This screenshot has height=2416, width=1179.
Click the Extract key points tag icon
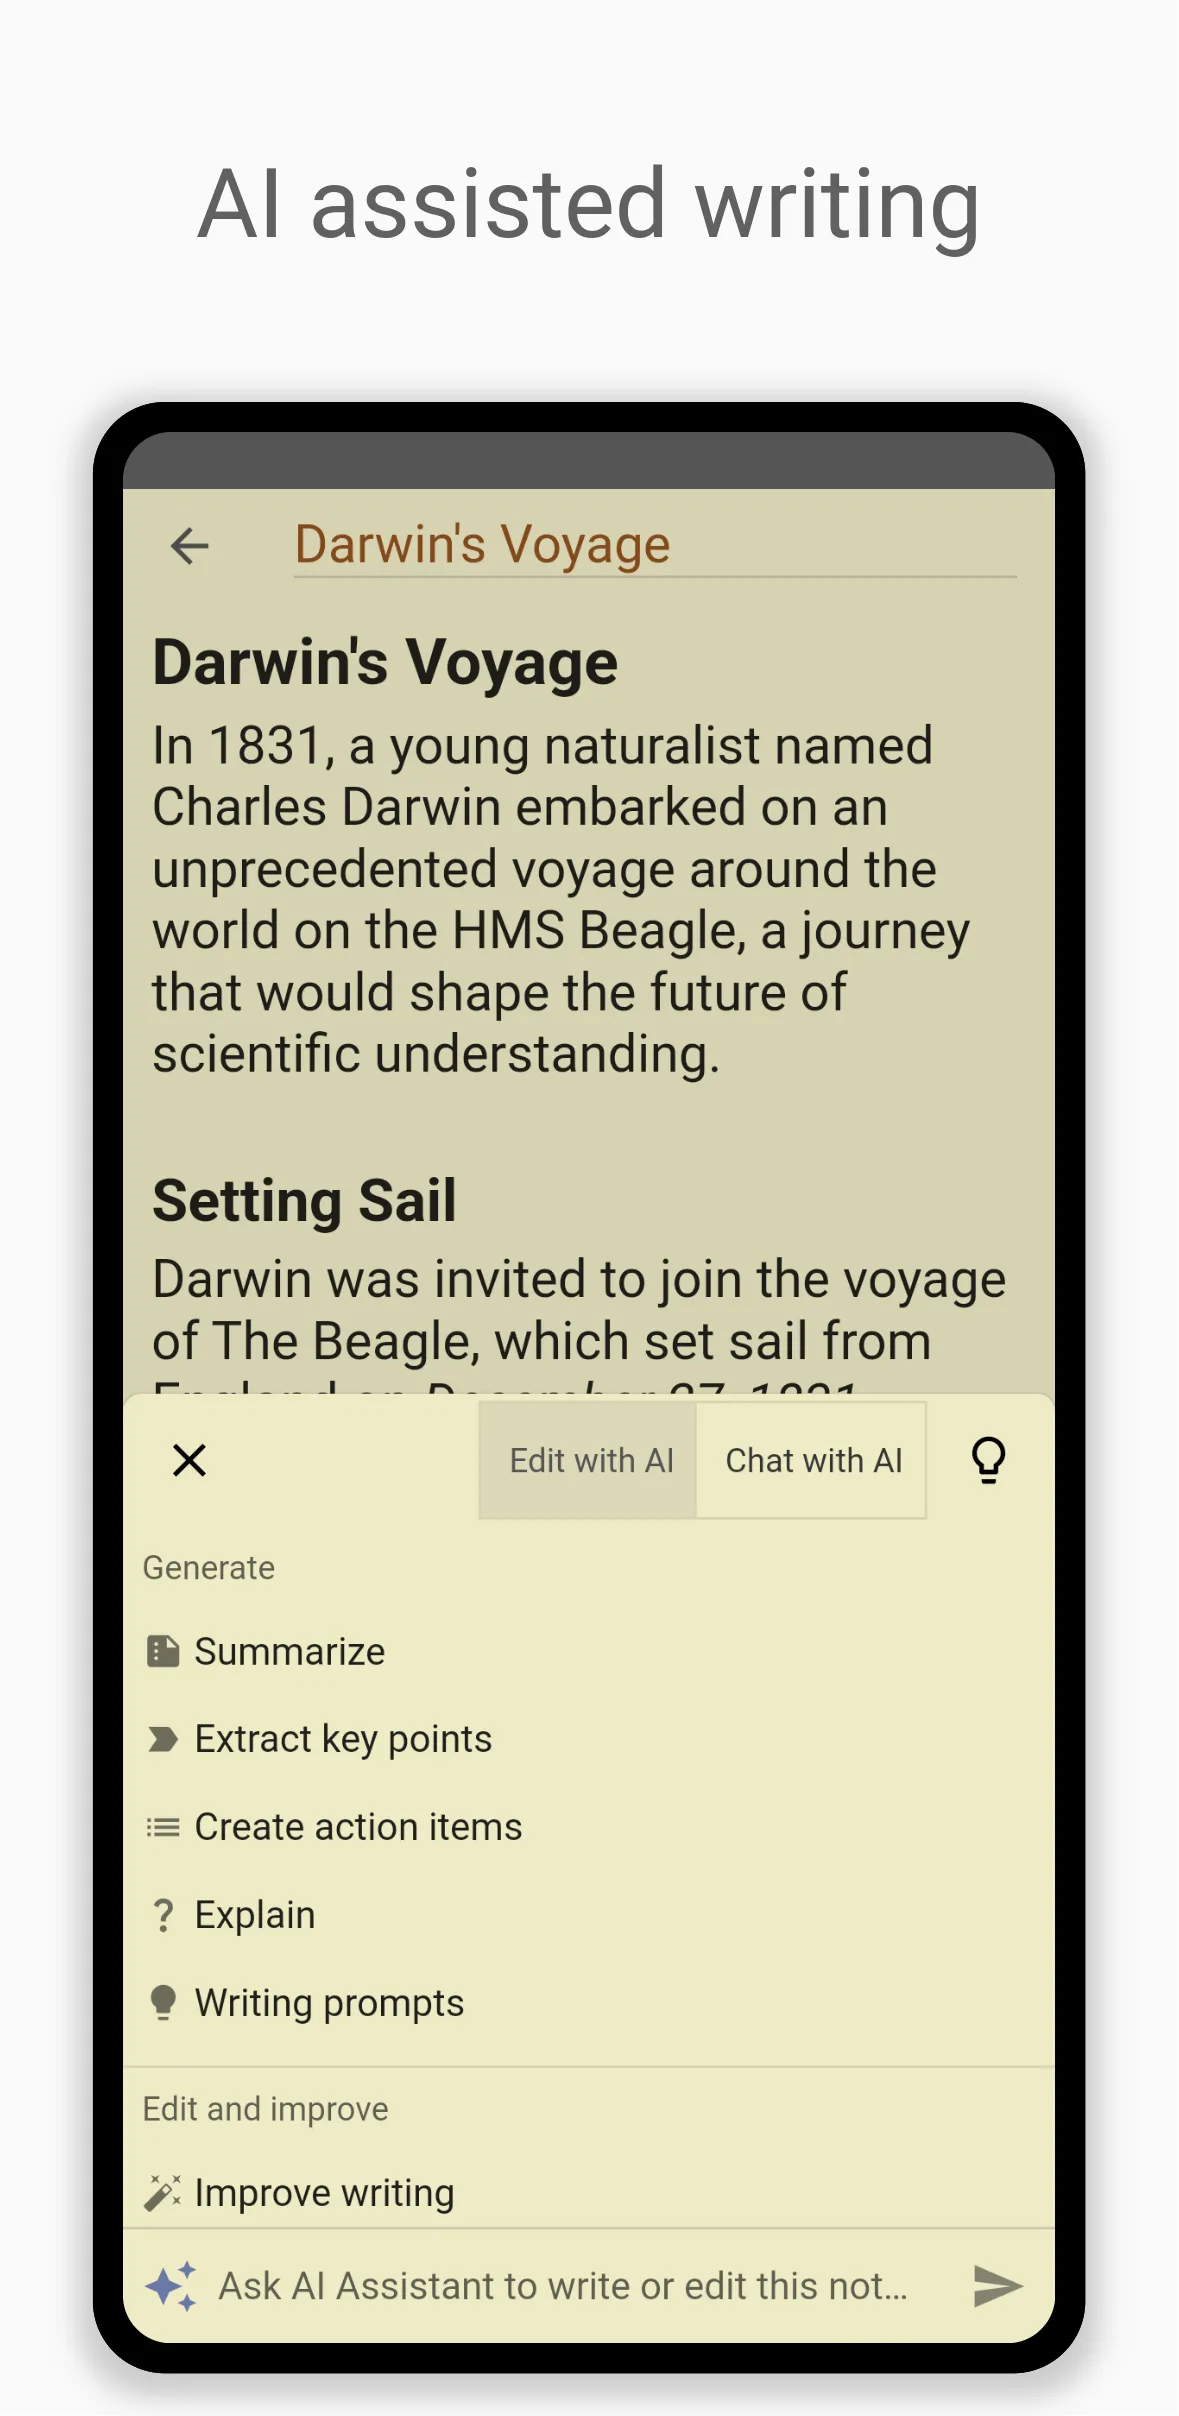tap(163, 1739)
